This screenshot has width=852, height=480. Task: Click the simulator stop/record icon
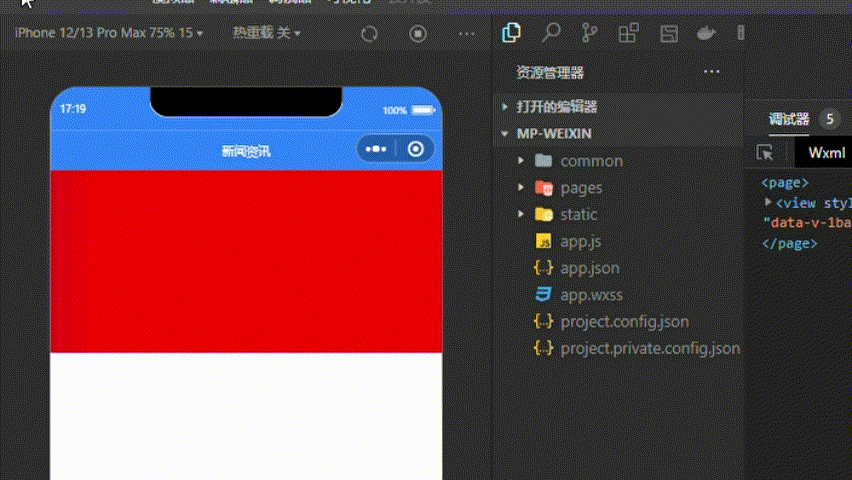click(418, 34)
